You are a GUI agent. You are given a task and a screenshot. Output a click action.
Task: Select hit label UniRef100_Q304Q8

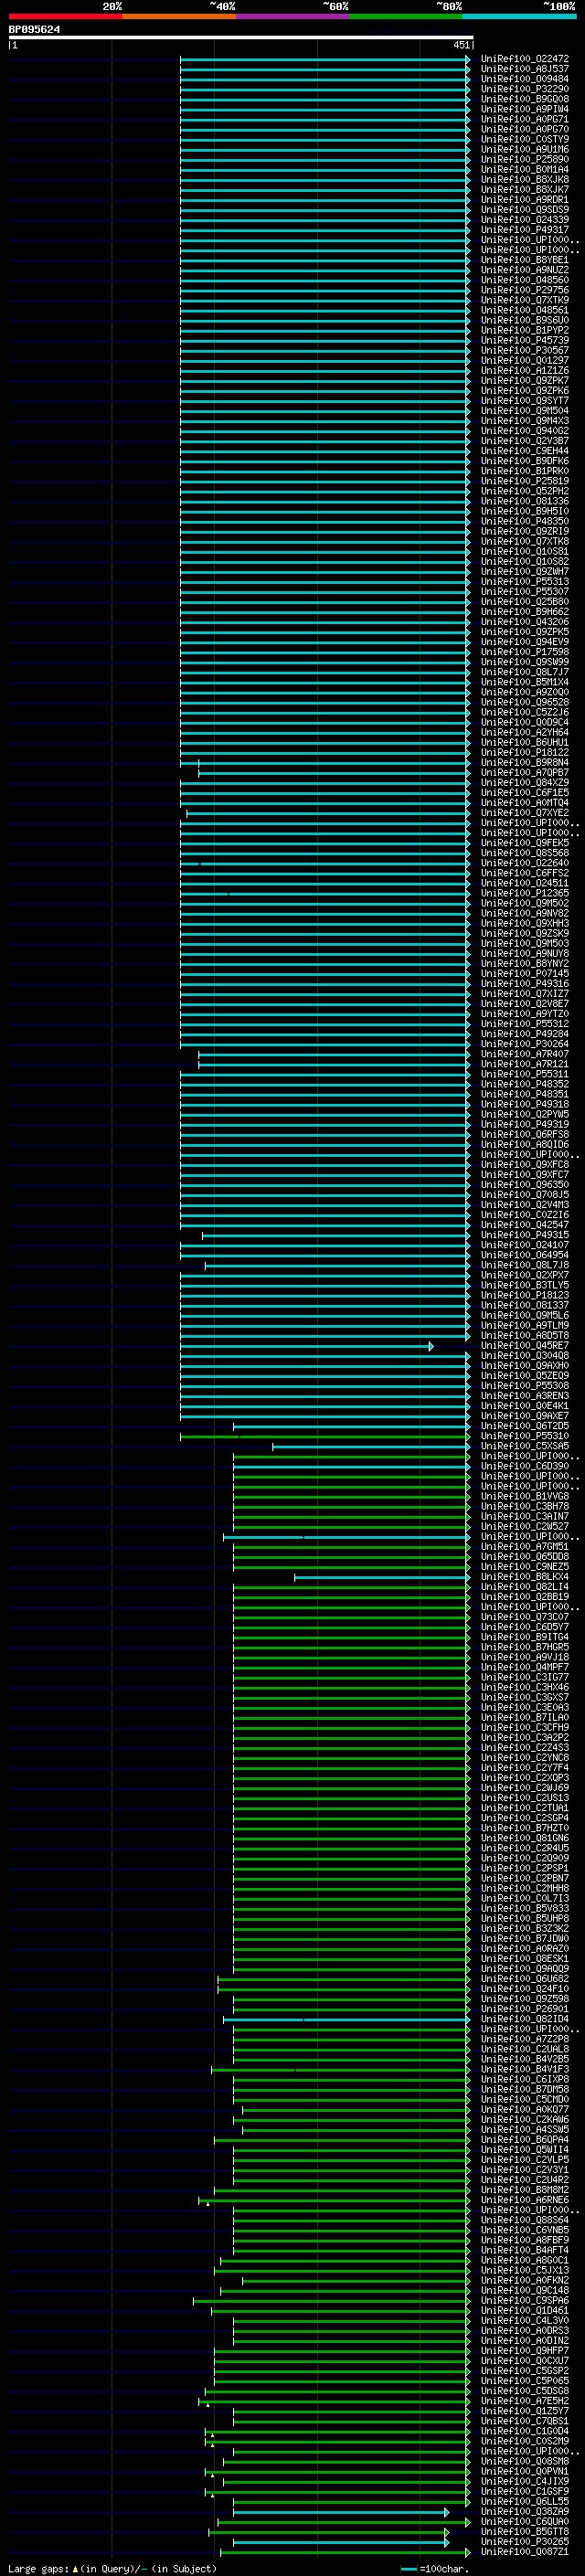525,1356
